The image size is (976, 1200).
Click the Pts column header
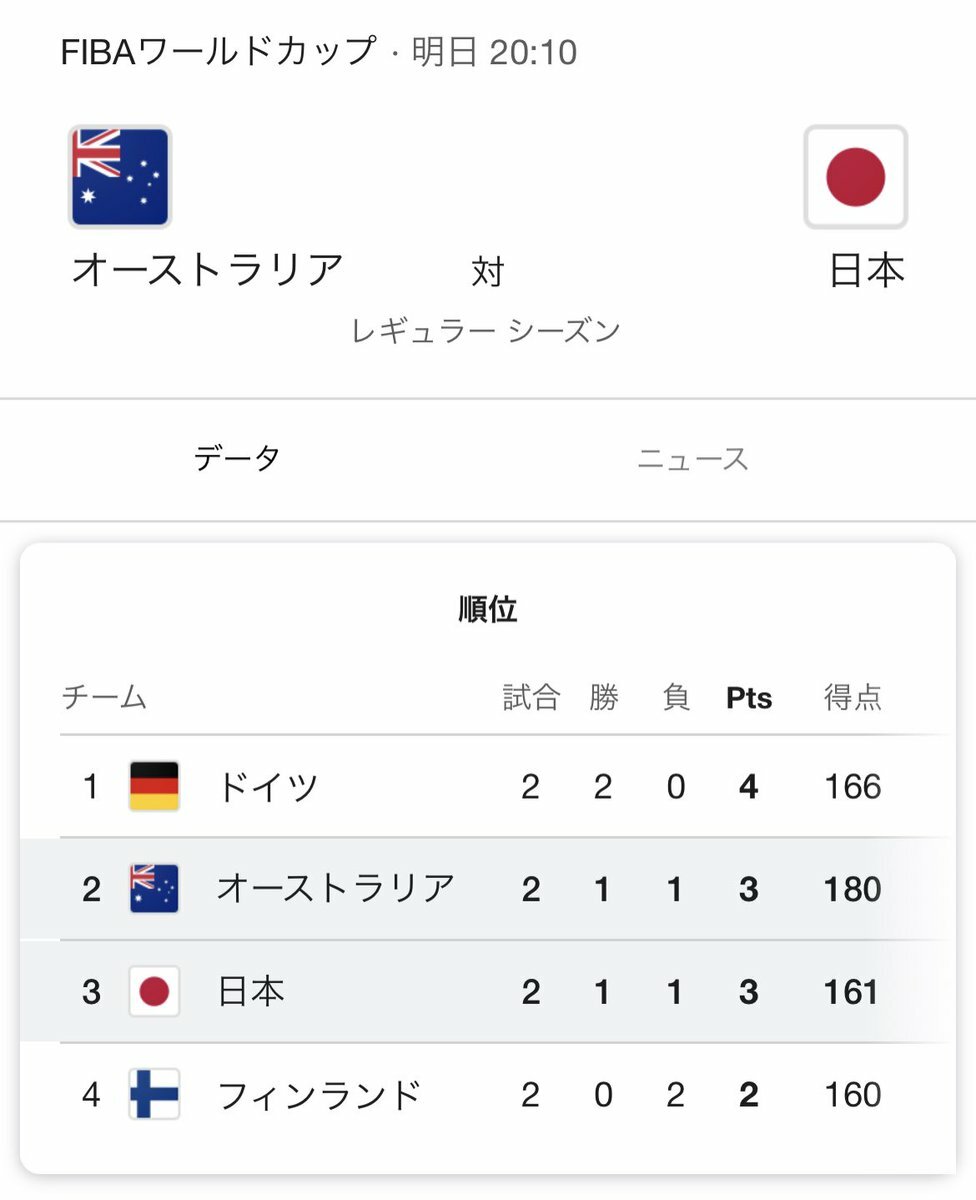tap(749, 698)
